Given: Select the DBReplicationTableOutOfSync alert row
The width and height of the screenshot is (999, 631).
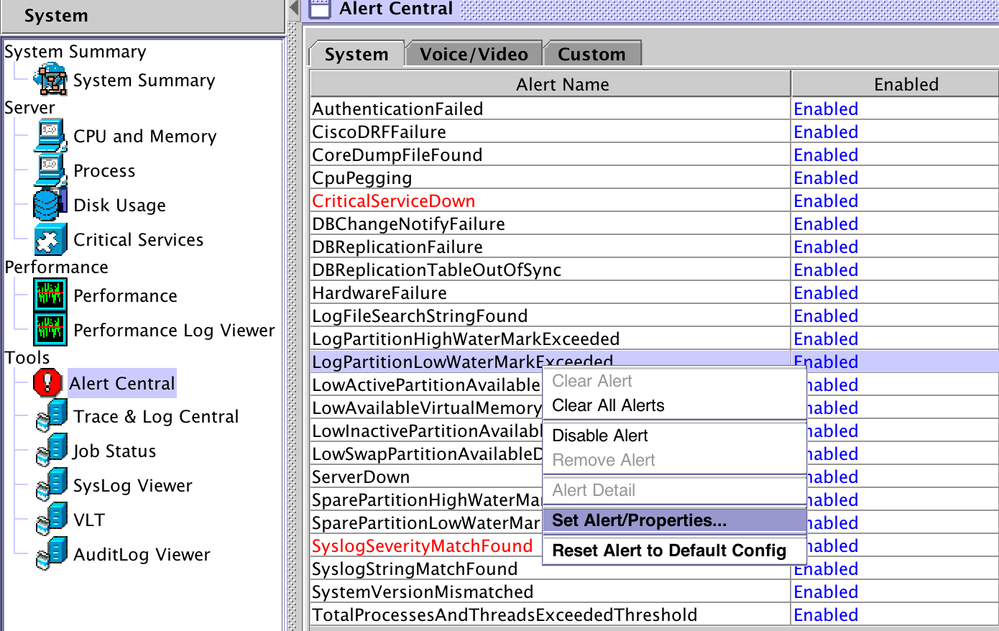Looking at the screenshot, I should [550, 270].
